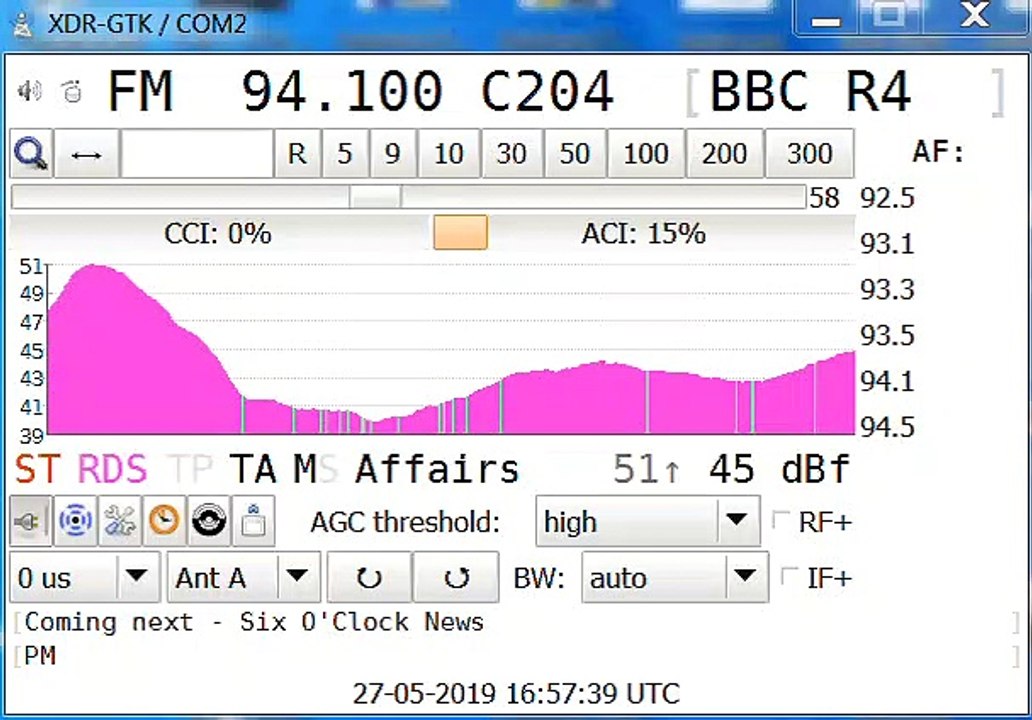The image size is (1032, 720).
Task: Click the ST stereo indicator
Action: point(38,469)
